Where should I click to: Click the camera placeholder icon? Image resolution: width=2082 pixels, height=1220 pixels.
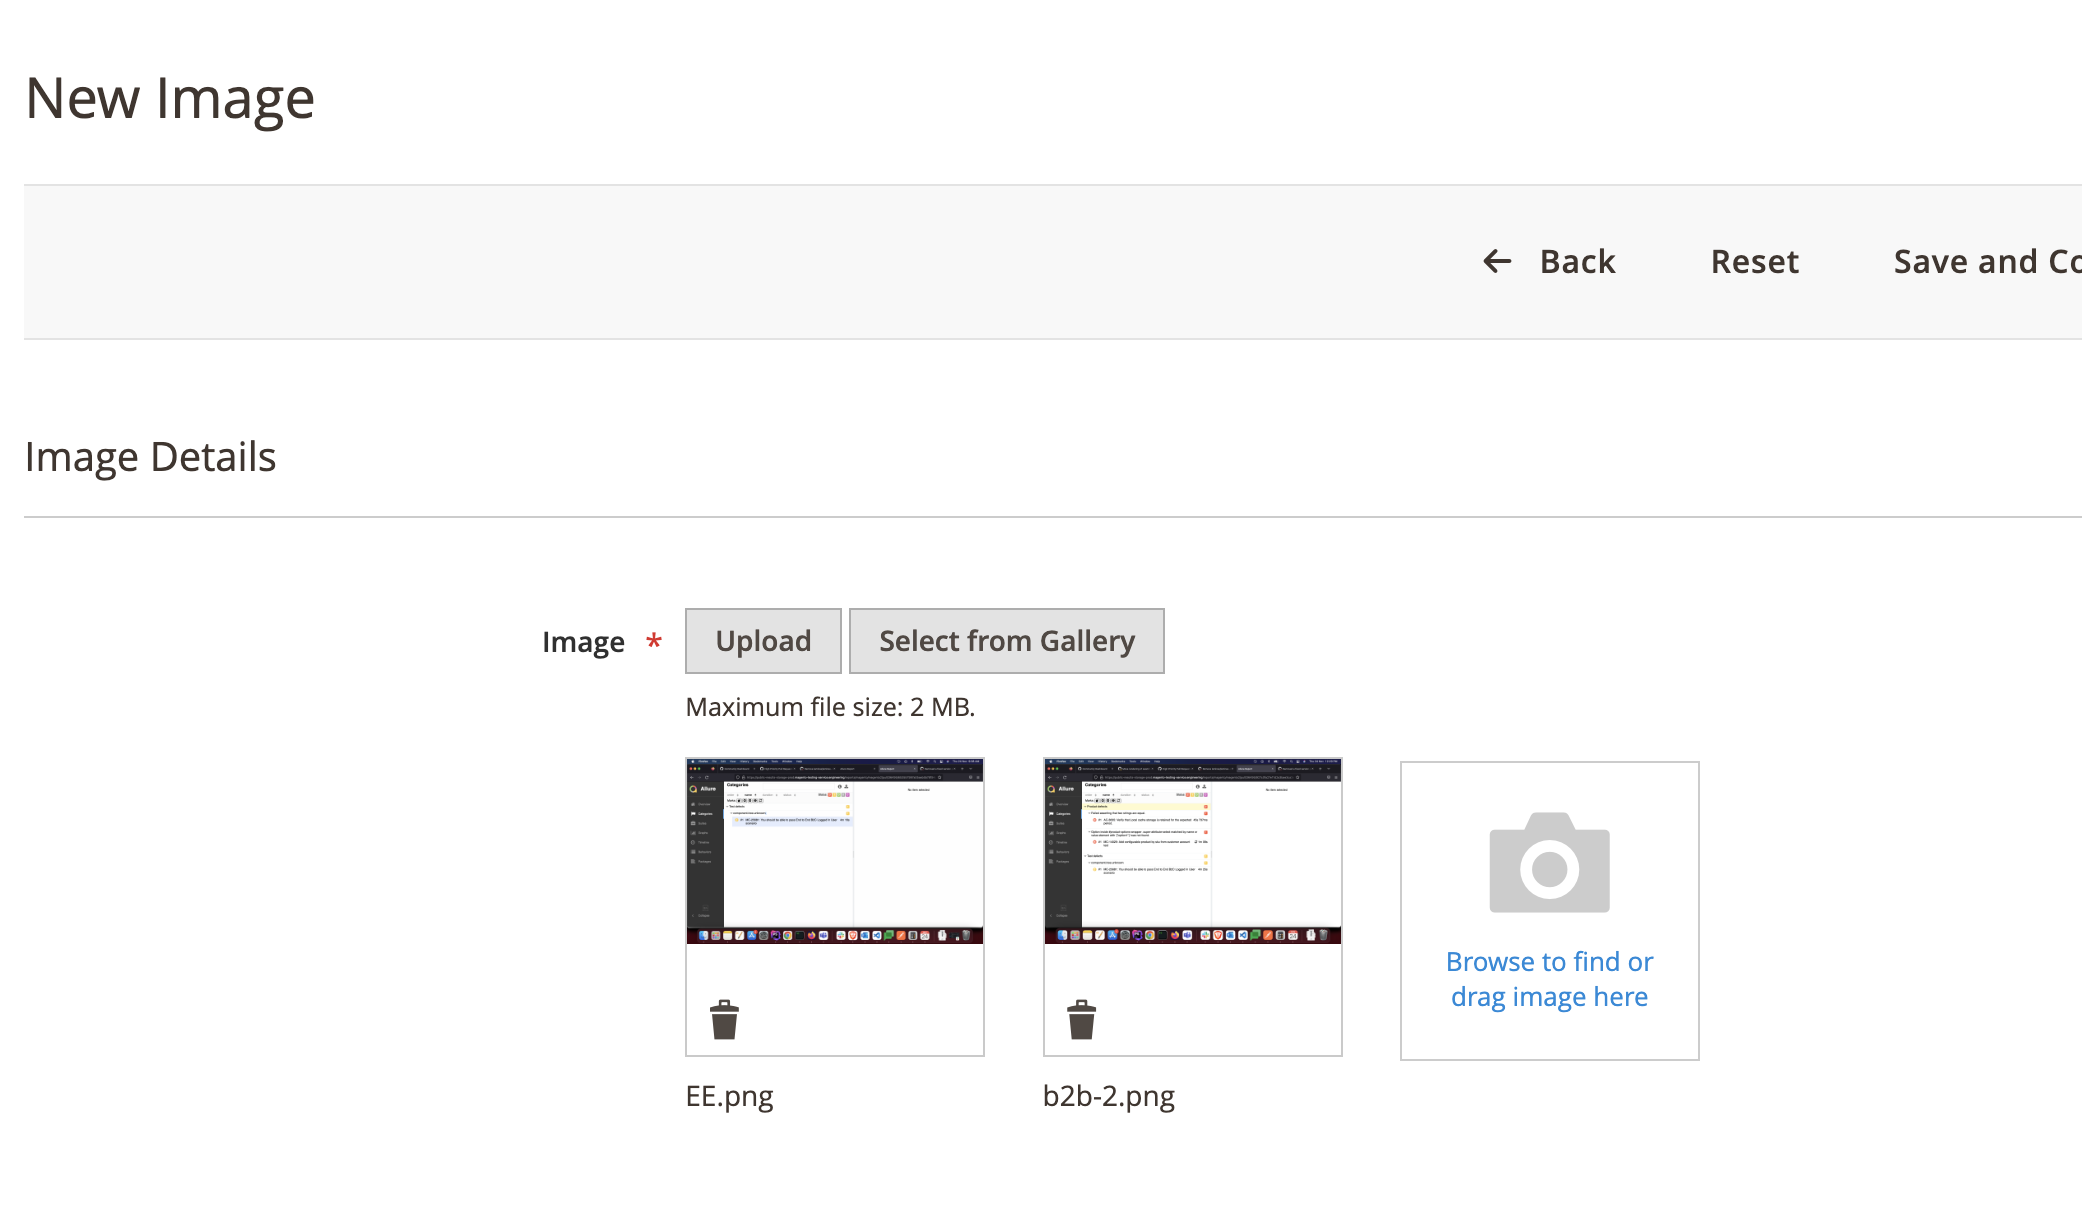[1549, 864]
